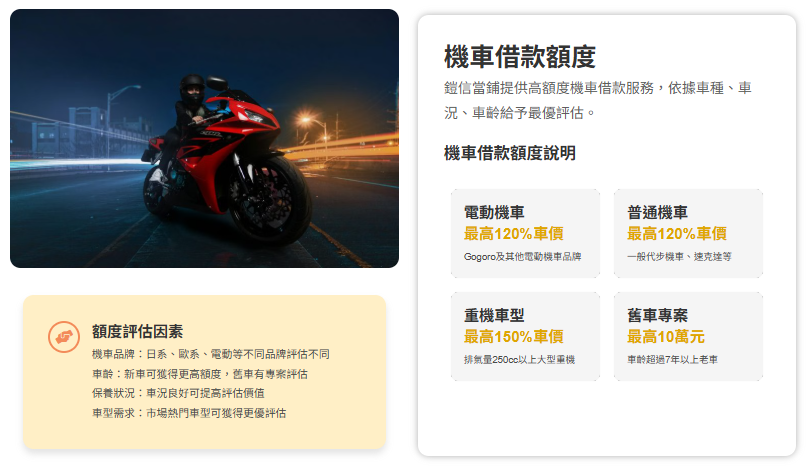Click the 機車品牌 evaluation factor line
Viewport: 809px width, 468px height.
point(211,354)
